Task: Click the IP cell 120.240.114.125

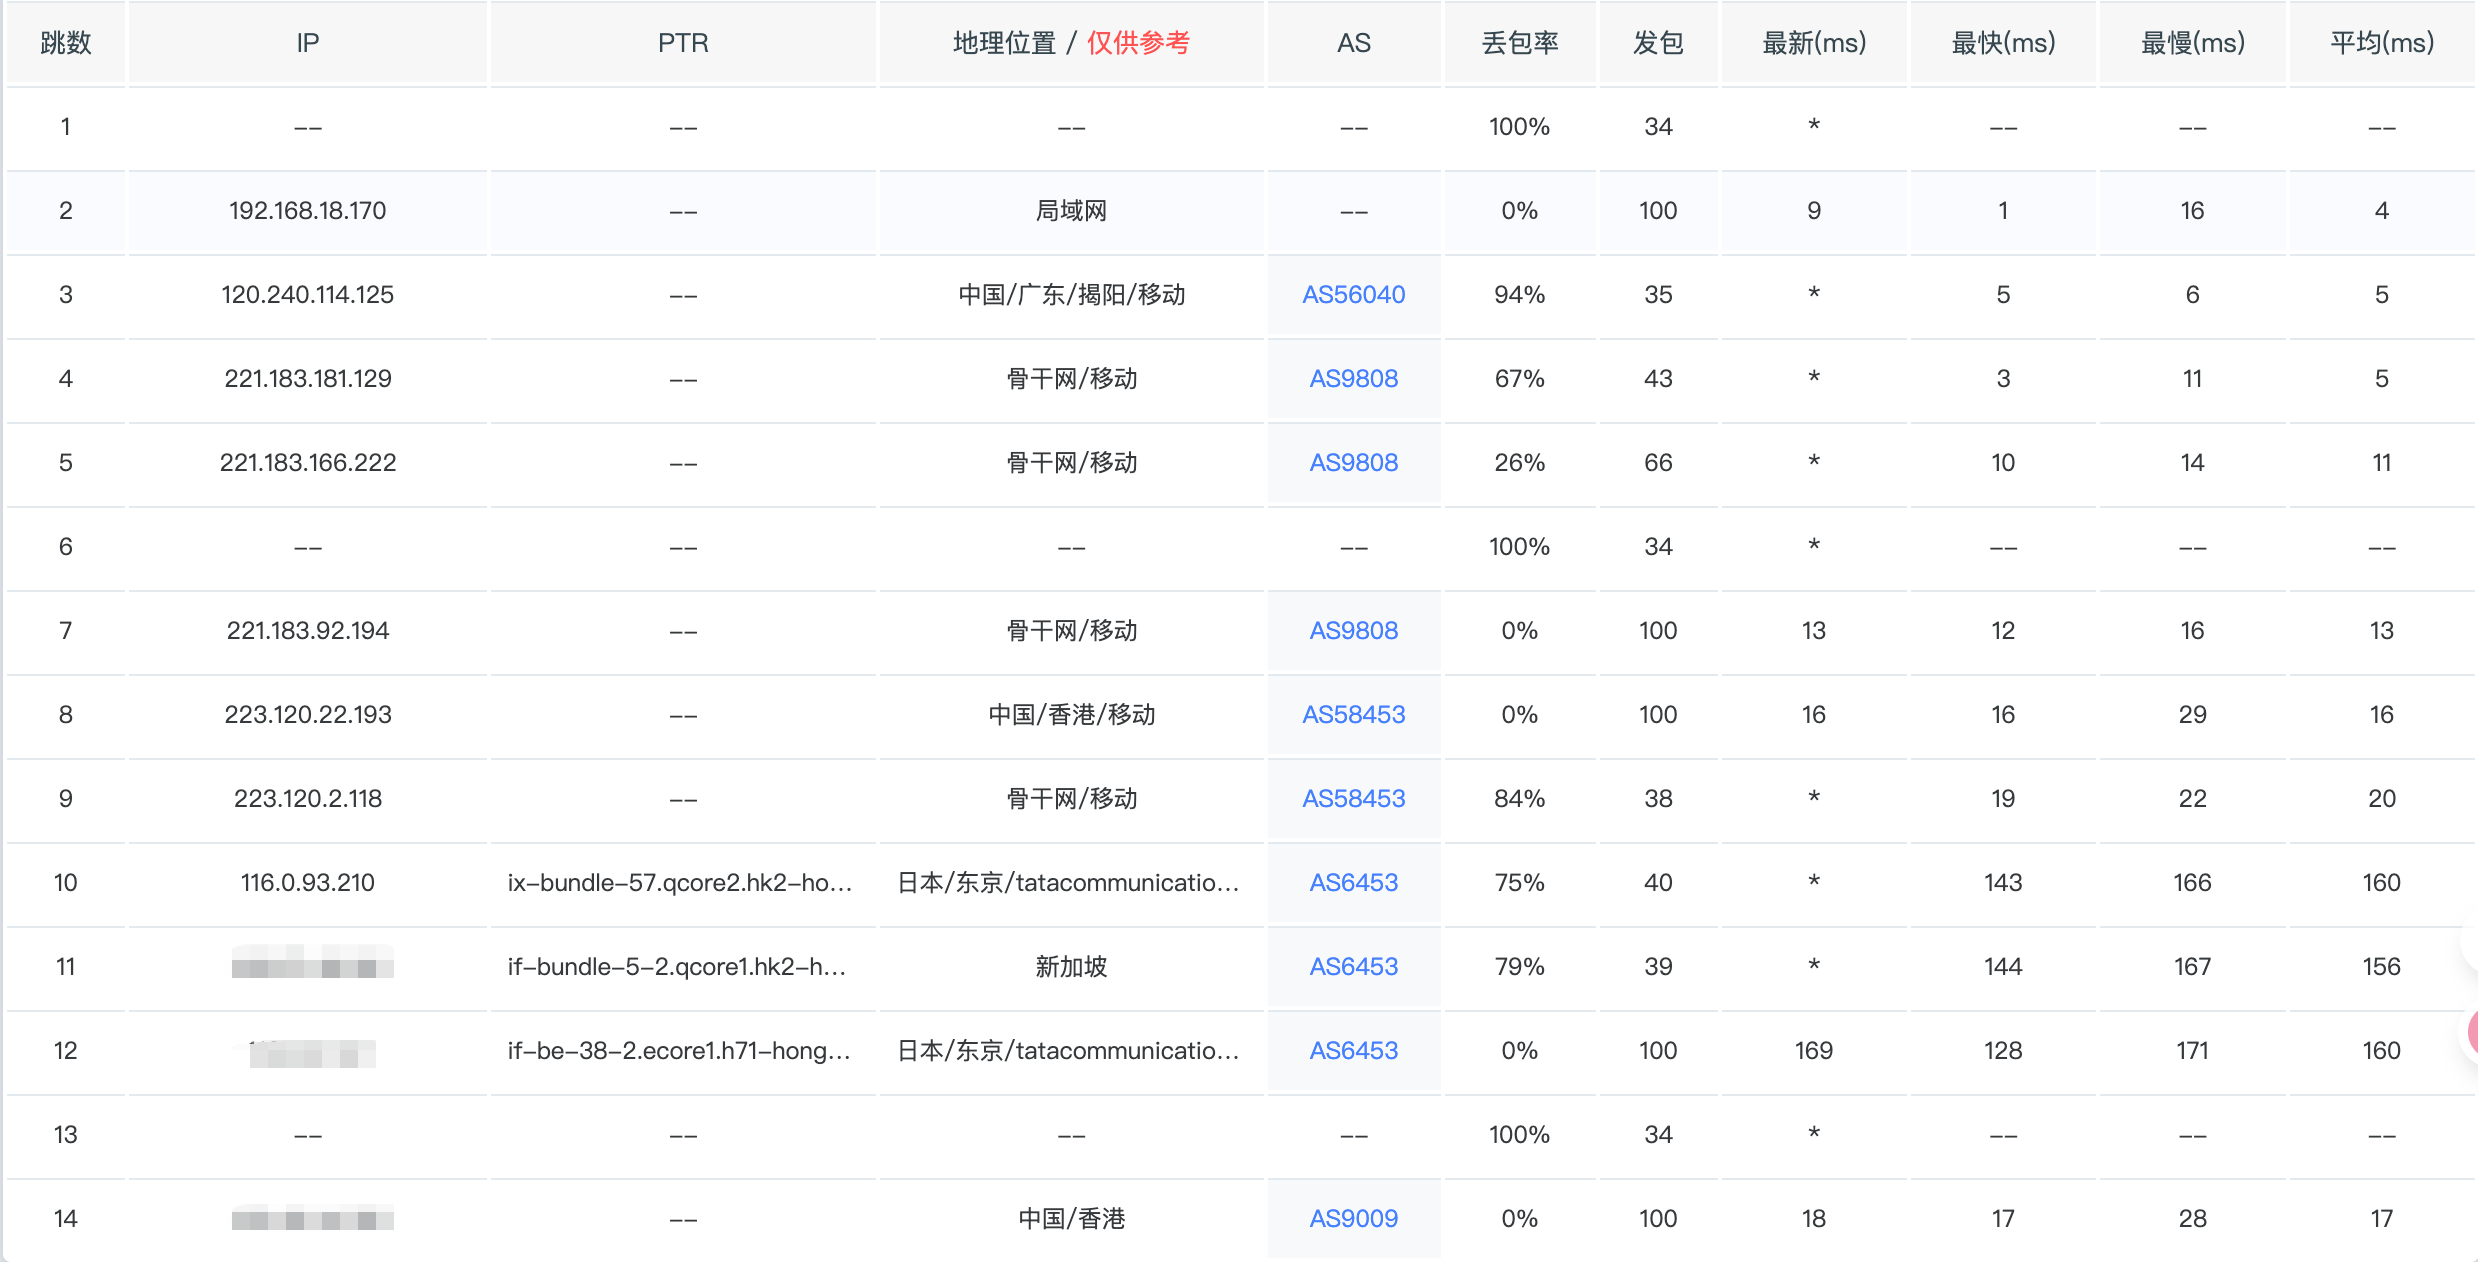Action: tap(307, 295)
